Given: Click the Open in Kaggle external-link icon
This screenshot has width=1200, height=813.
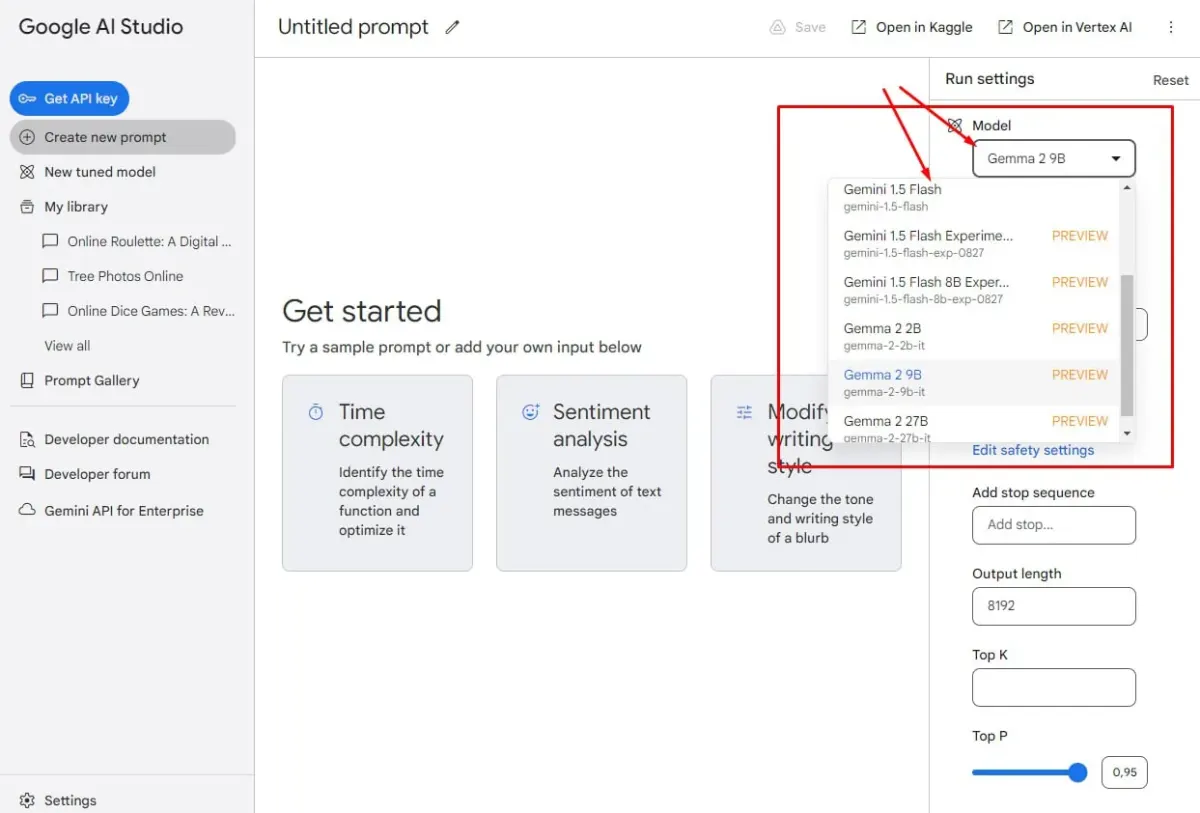Looking at the screenshot, I should (858, 28).
